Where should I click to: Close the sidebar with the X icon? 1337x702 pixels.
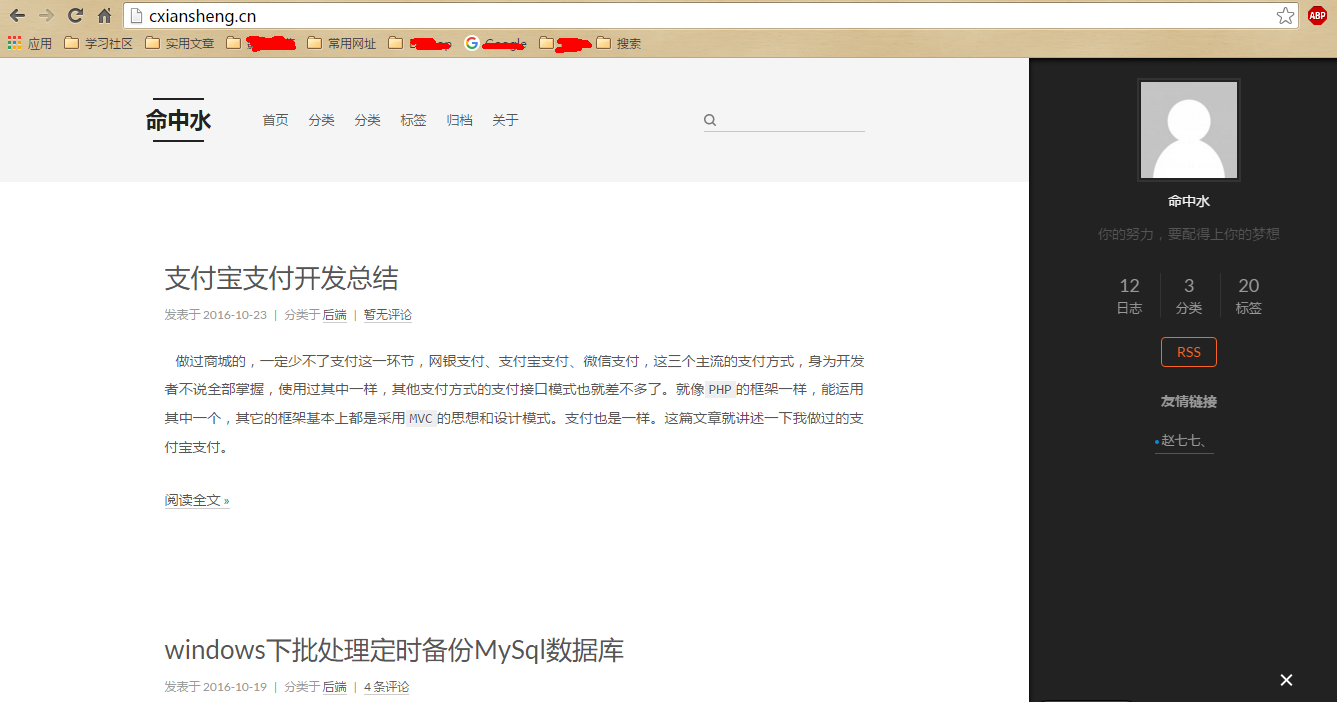point(1286,680)
